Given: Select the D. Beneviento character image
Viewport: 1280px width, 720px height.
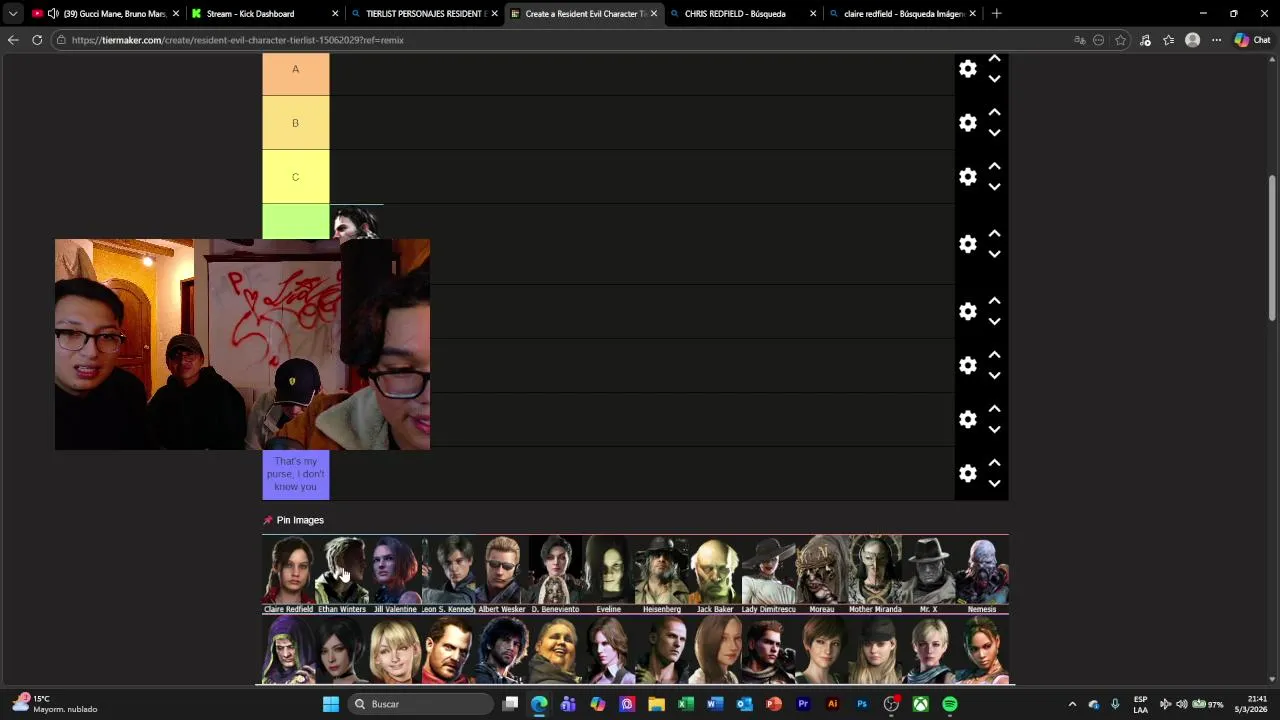Looking at the screenshot, I should [555, 575].
